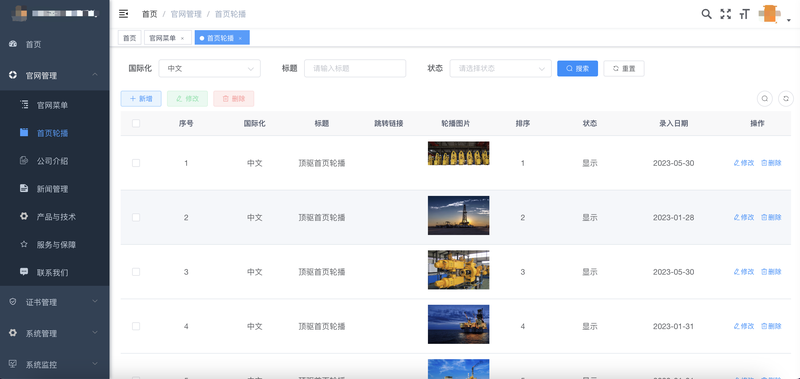Toggle fullscreen mode icon in header

[726, 14]
